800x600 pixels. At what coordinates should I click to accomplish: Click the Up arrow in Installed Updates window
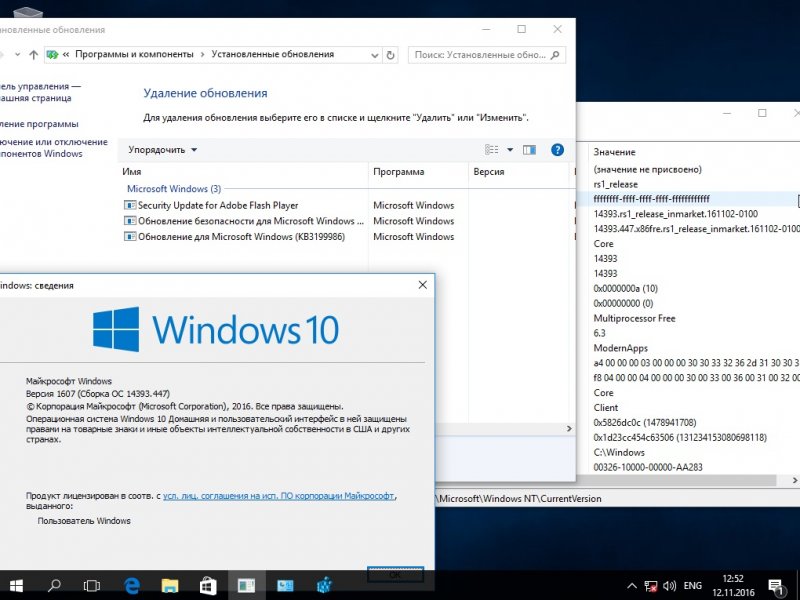(x=33, y=55)
